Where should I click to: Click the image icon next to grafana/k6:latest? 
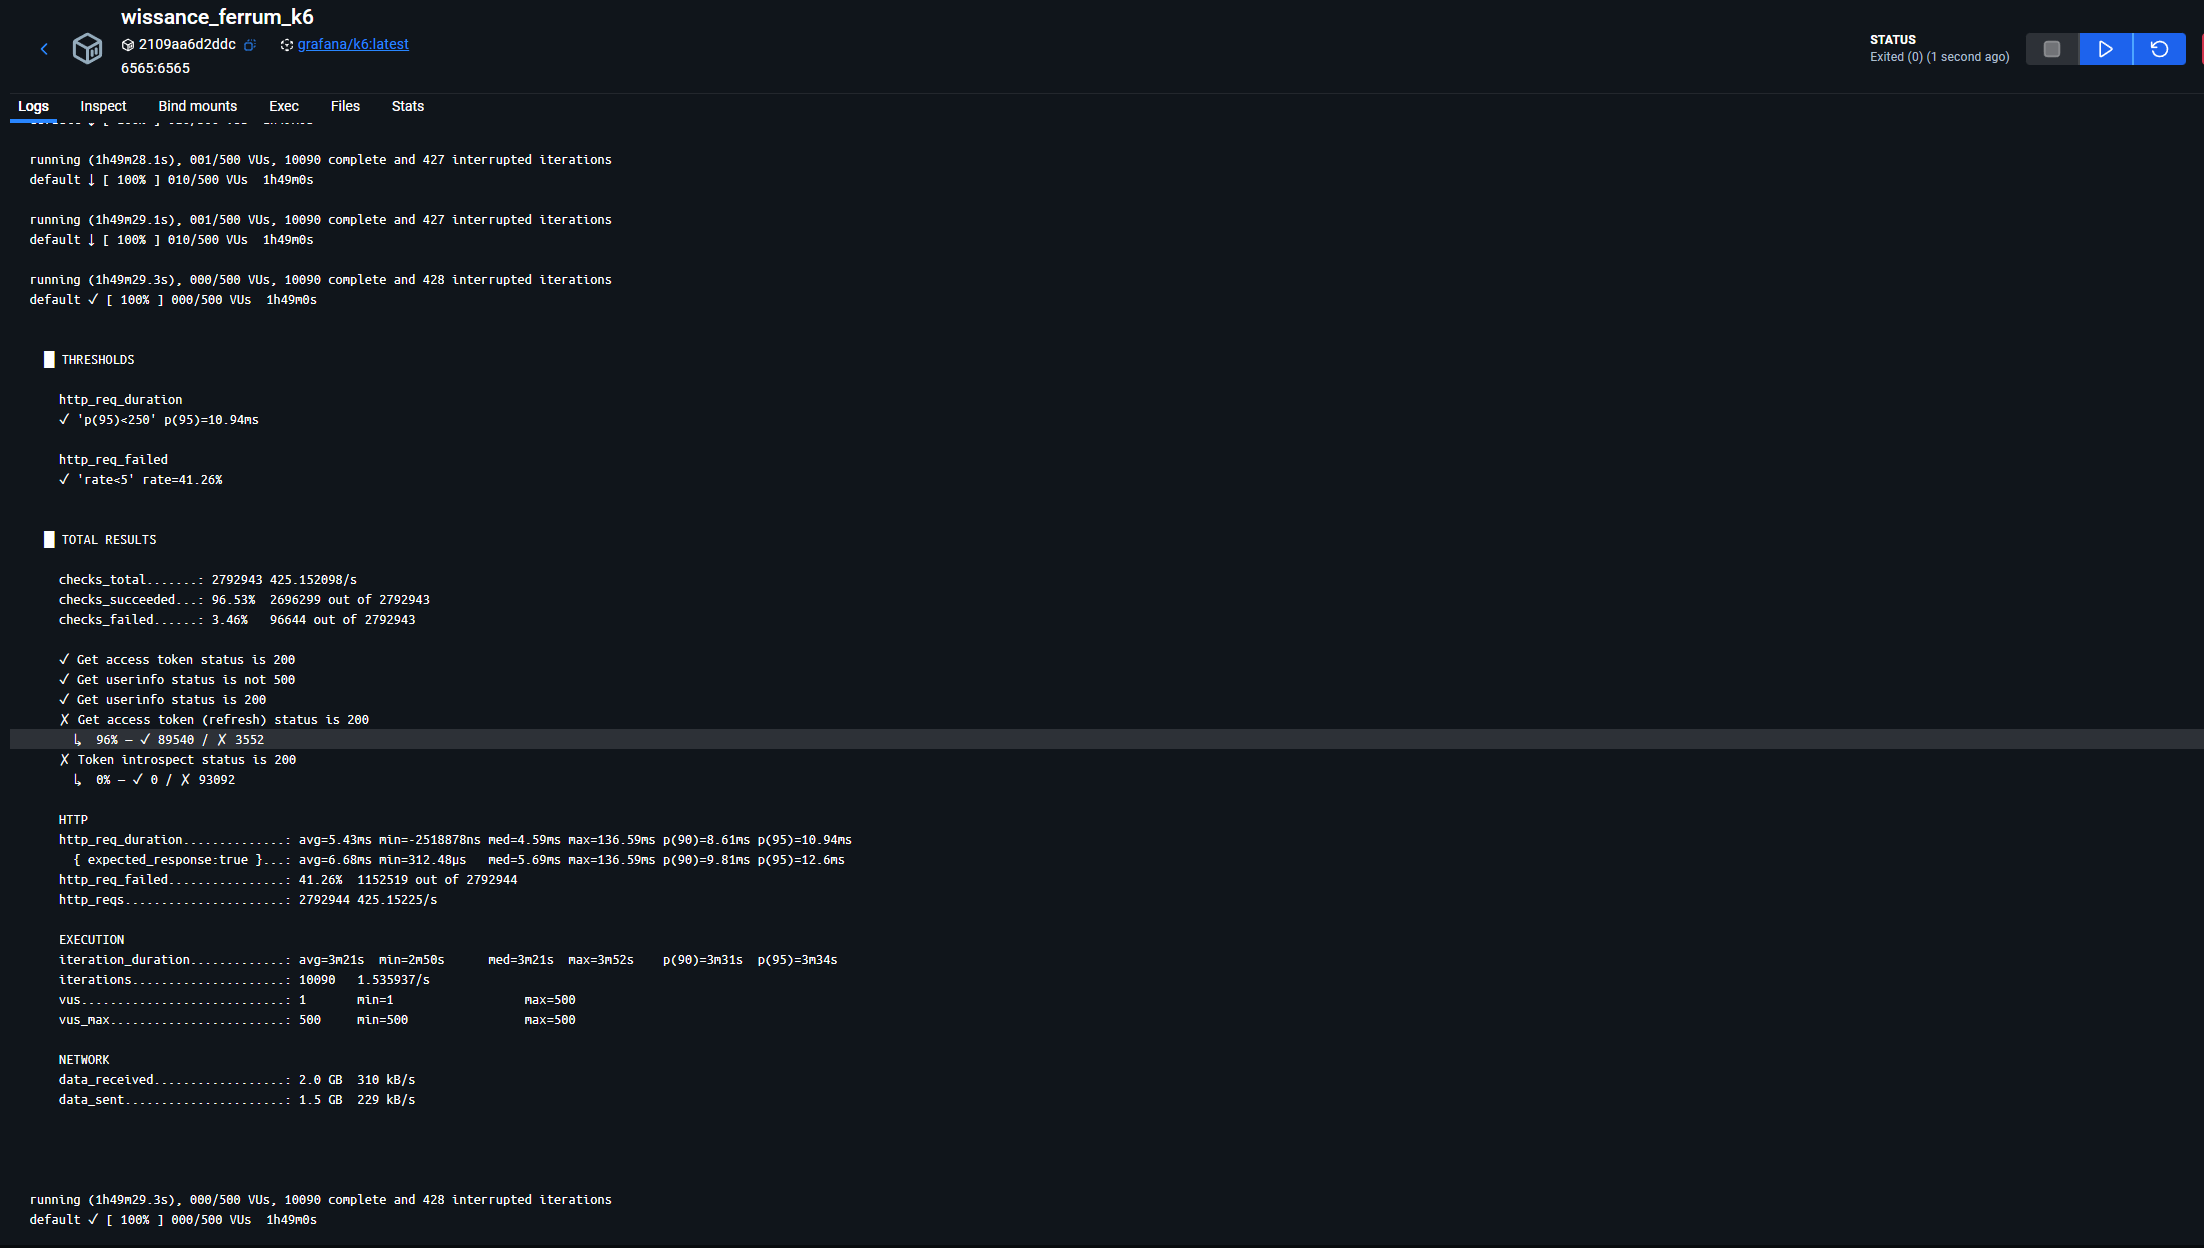[286, 44]
